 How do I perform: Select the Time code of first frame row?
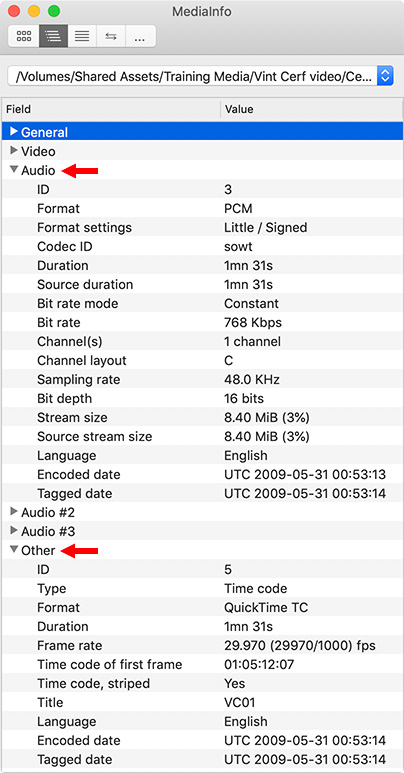pyautogui.click(x=202, y=665)
